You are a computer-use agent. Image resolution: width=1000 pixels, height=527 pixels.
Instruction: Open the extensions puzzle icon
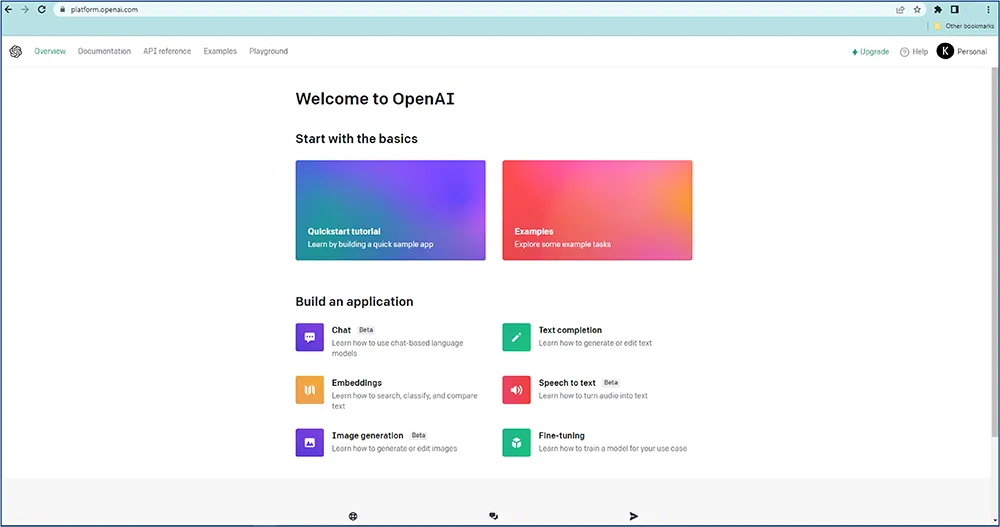(x=938, y=10)
